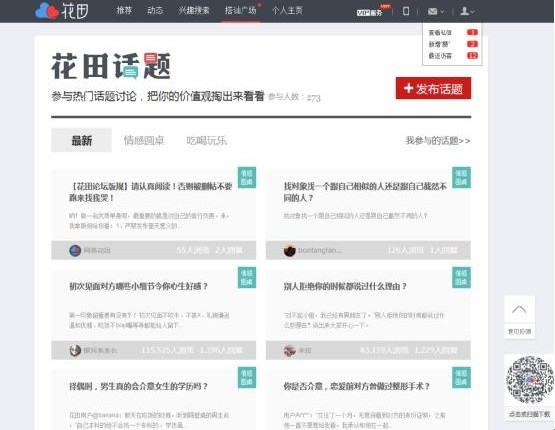Open VIP服务 in the header
555x430 pixels.
[370, 12]
